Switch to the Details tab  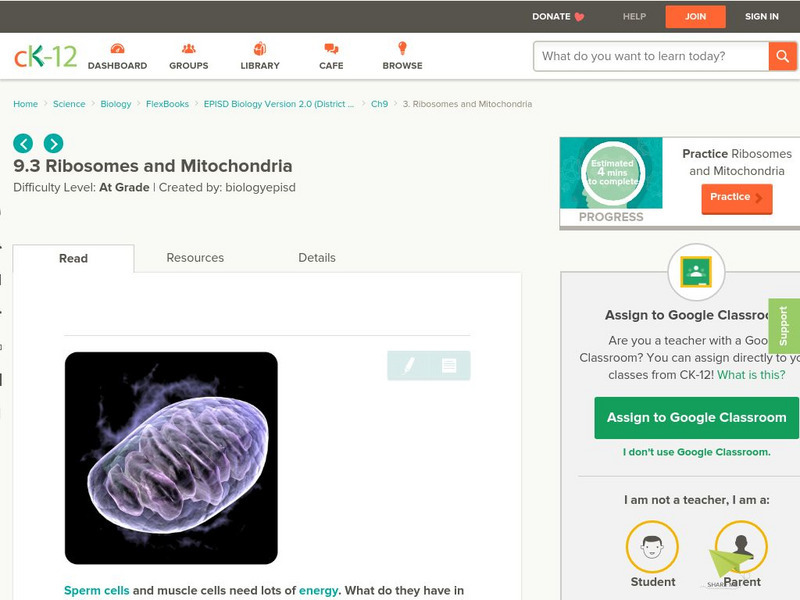317,258
